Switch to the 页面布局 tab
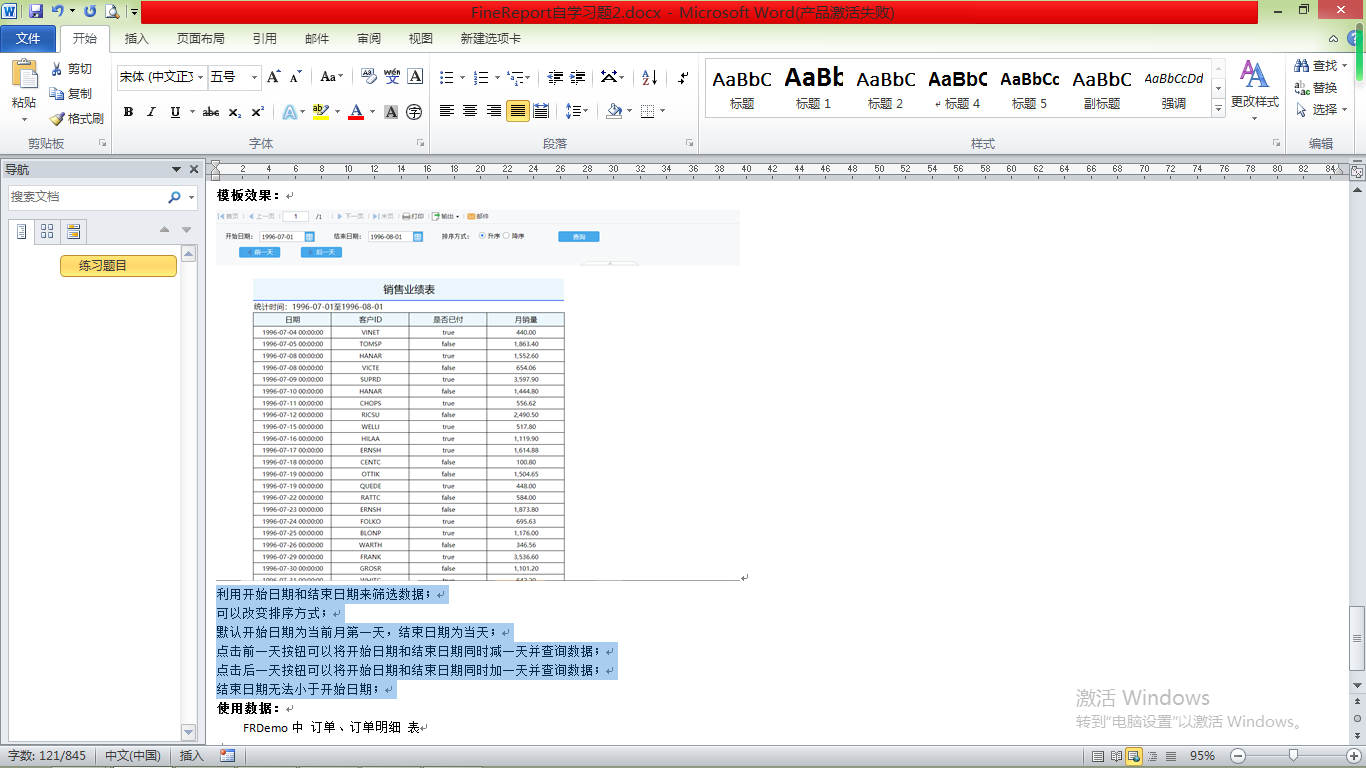Image resolution: width=1366 pixels, height=768 pixels. [200, 39]
